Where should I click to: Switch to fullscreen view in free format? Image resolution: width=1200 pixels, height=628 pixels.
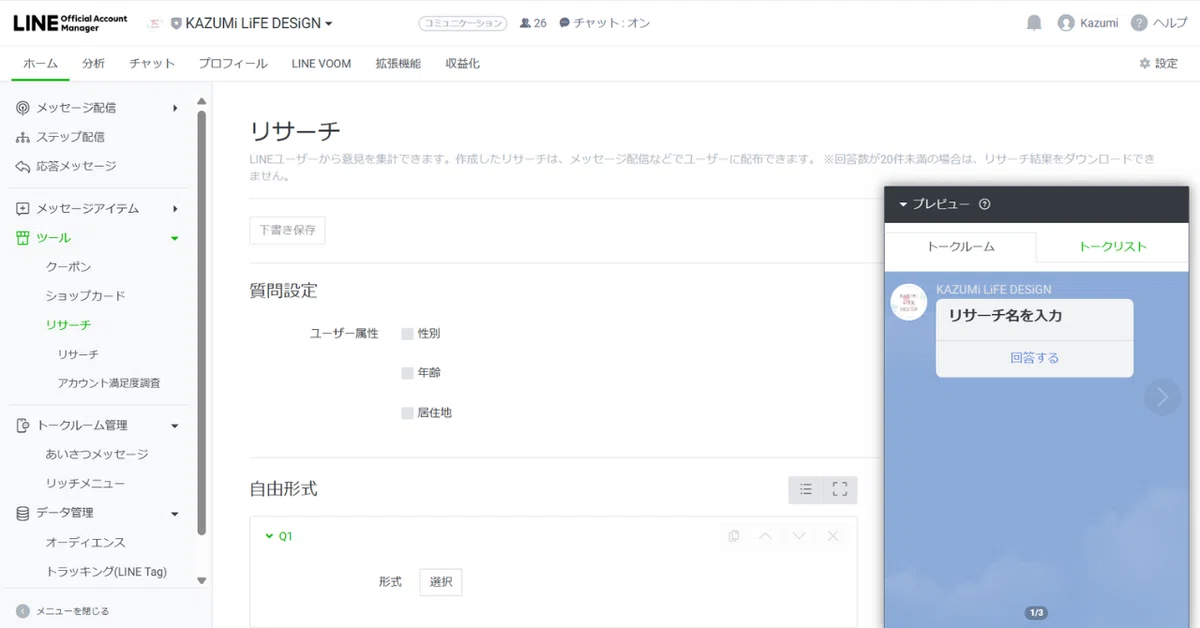(x=840, y=489)
